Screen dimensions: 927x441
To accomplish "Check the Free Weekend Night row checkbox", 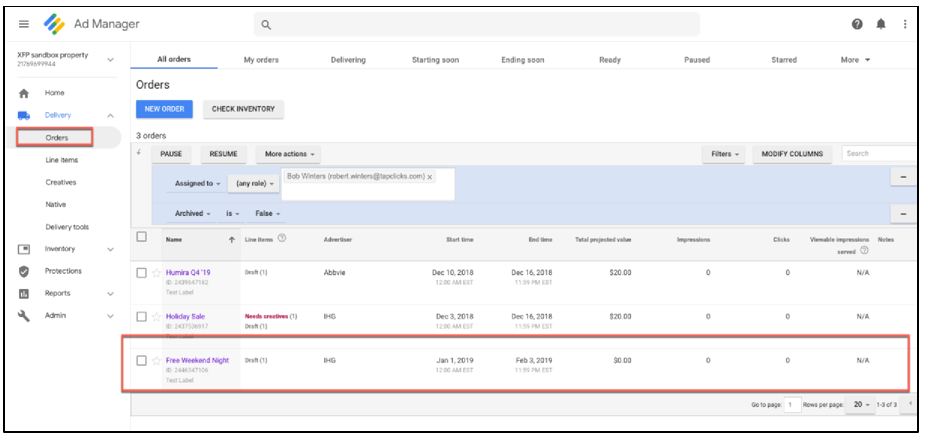I will point(141,361).
